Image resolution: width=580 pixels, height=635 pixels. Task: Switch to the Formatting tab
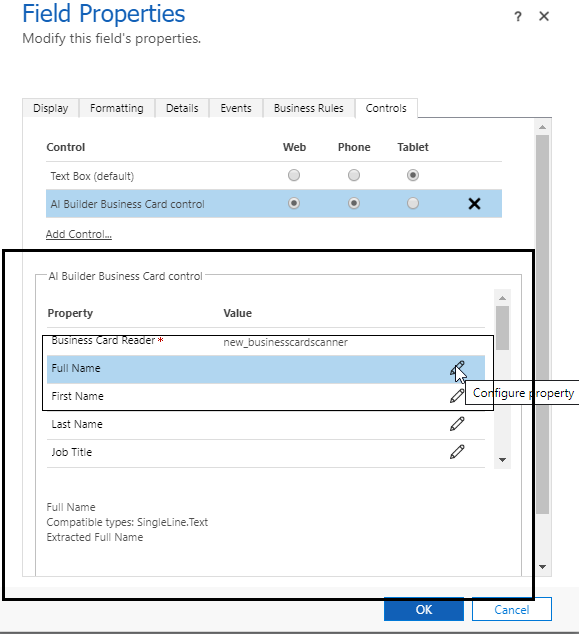[x=117, y=108]
